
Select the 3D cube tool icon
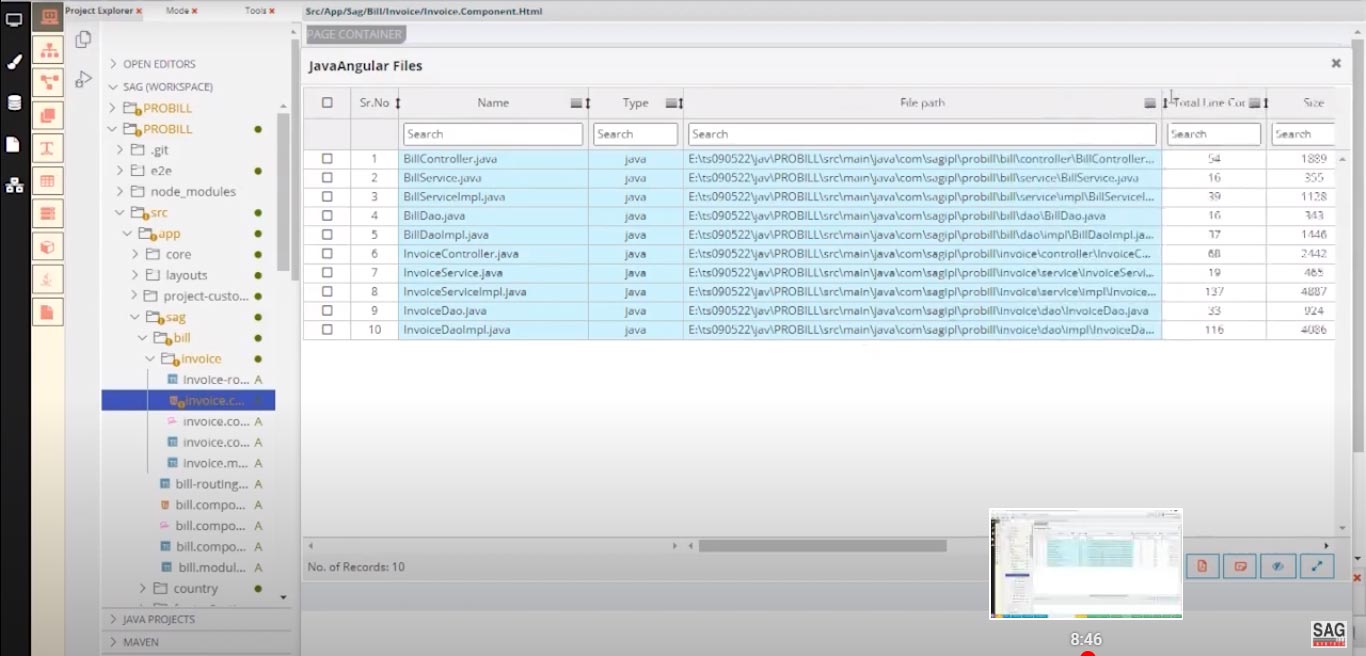(47, 246)
